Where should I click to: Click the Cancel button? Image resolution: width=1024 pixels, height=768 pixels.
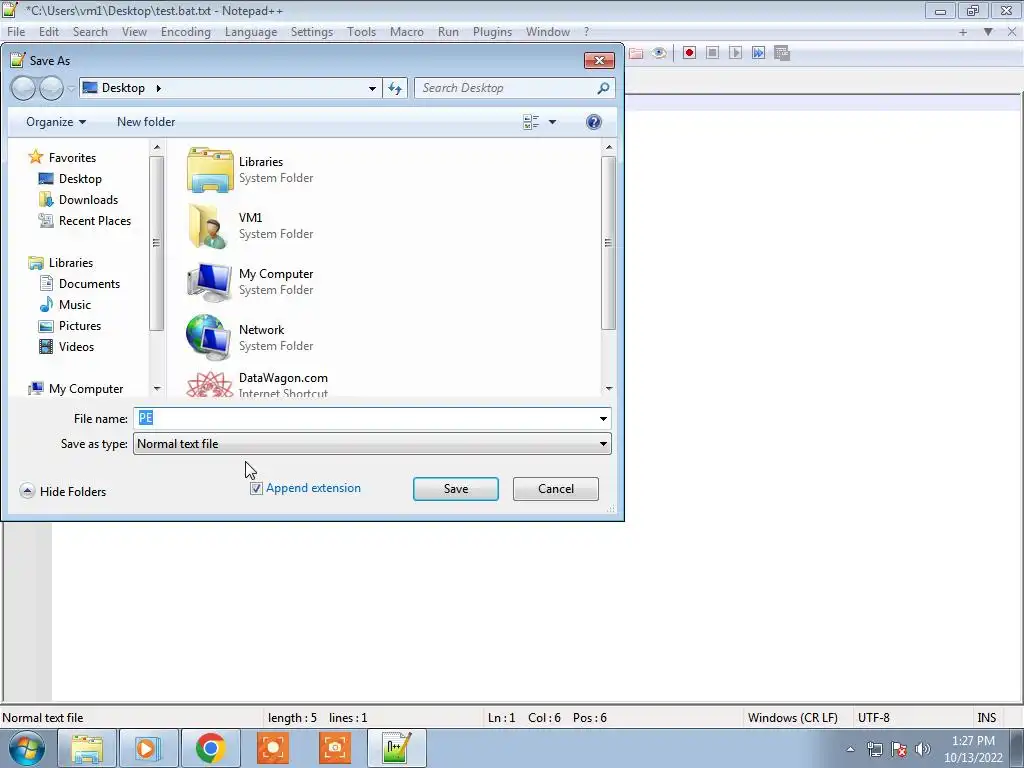(x=556, y=489)
